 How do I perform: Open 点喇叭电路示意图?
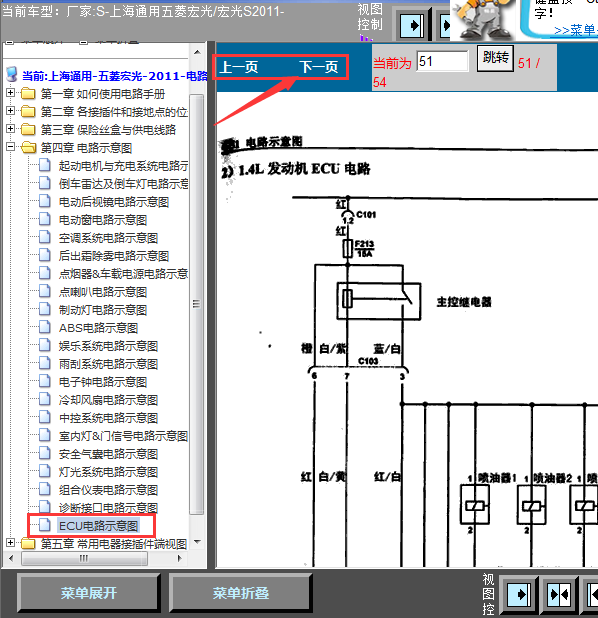(x=103, y=292)
